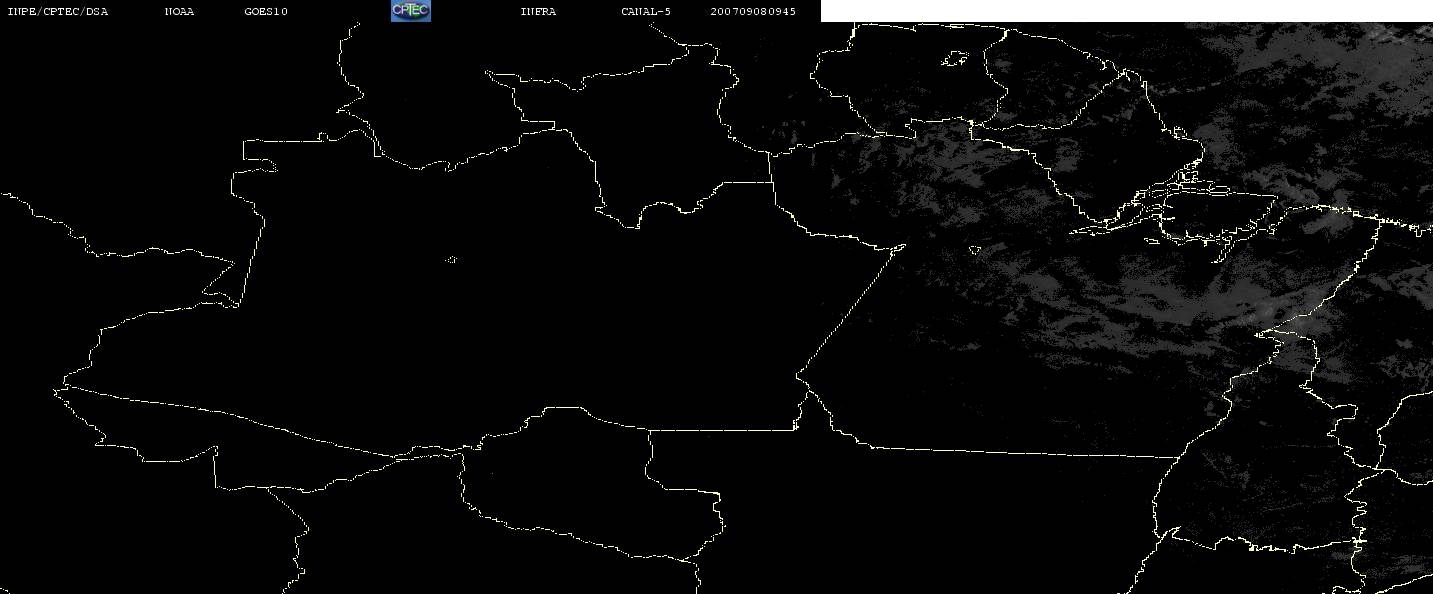Click the 200709080945 timestamp text
Viewport: 1433px width, 594px height.
click(x=753, y=12)
